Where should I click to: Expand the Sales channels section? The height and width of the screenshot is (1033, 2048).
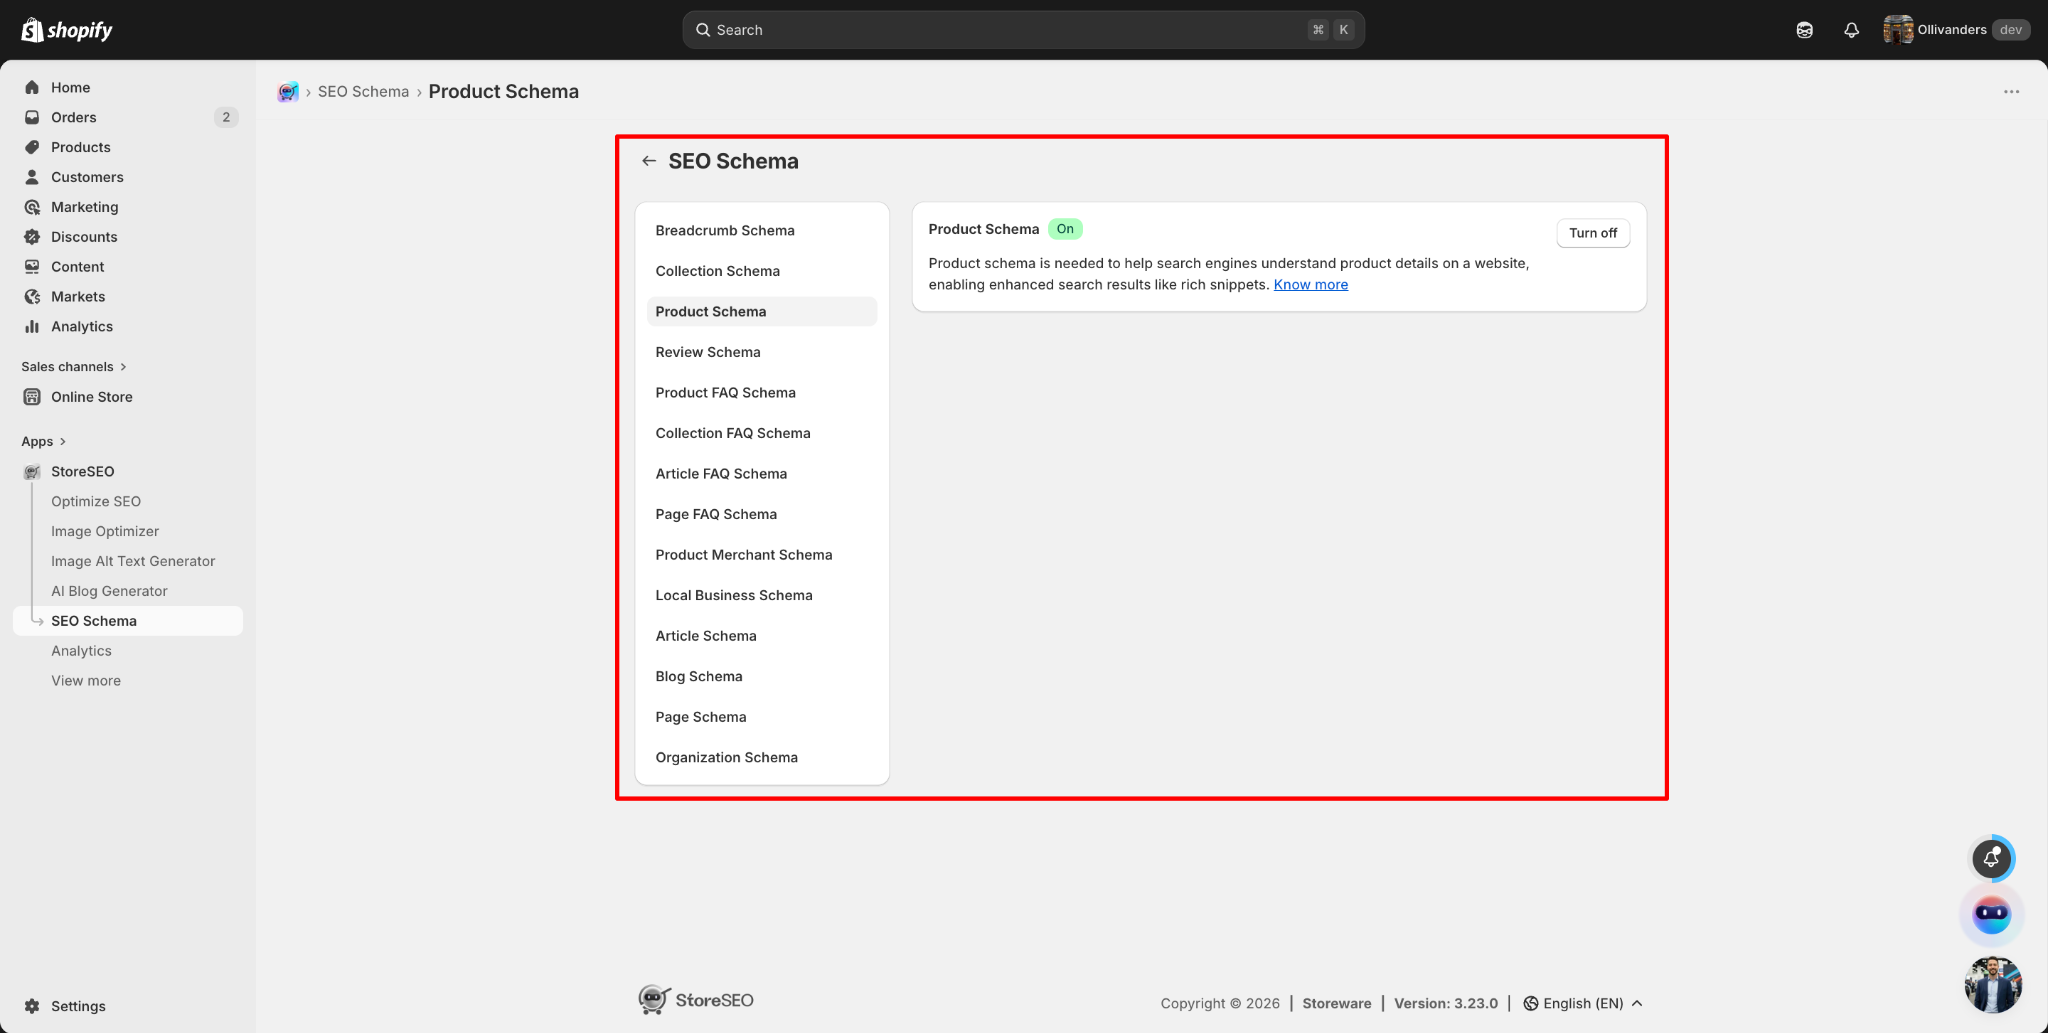tap(74, 367)
